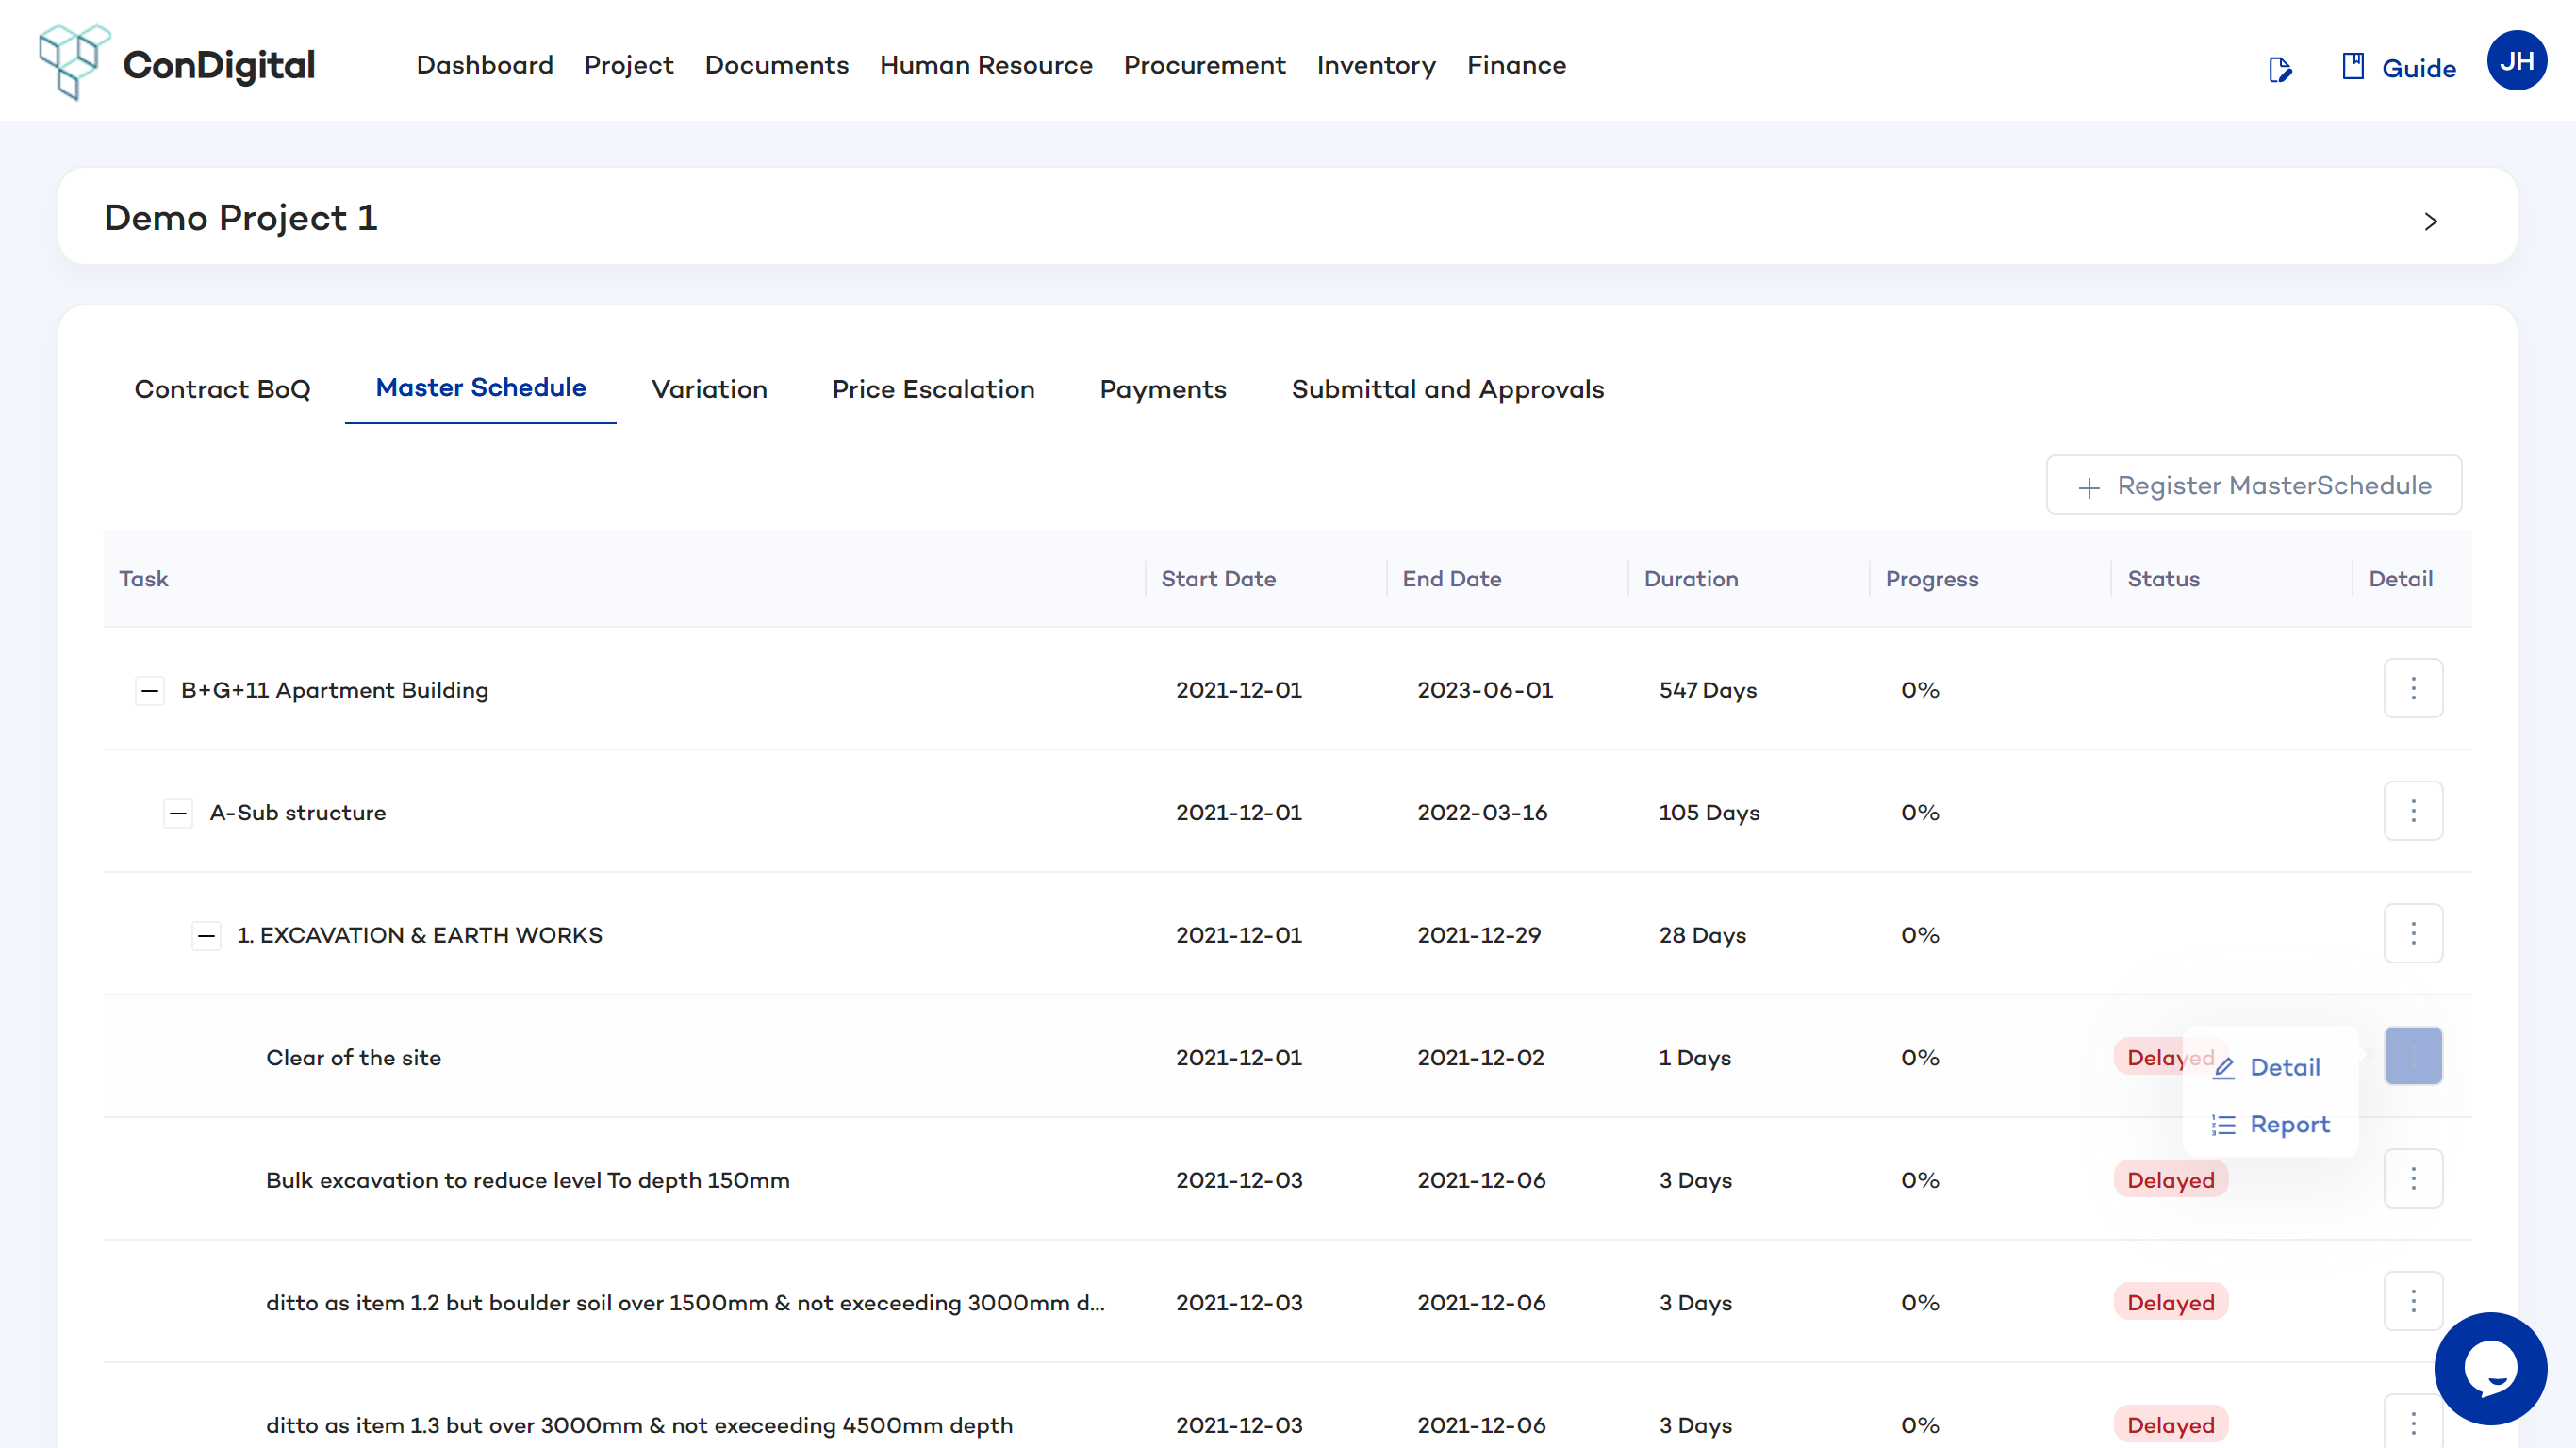Switch to the Variation tab
The width and height of the screenshot is (2576, 1448).
coord(709,389)
